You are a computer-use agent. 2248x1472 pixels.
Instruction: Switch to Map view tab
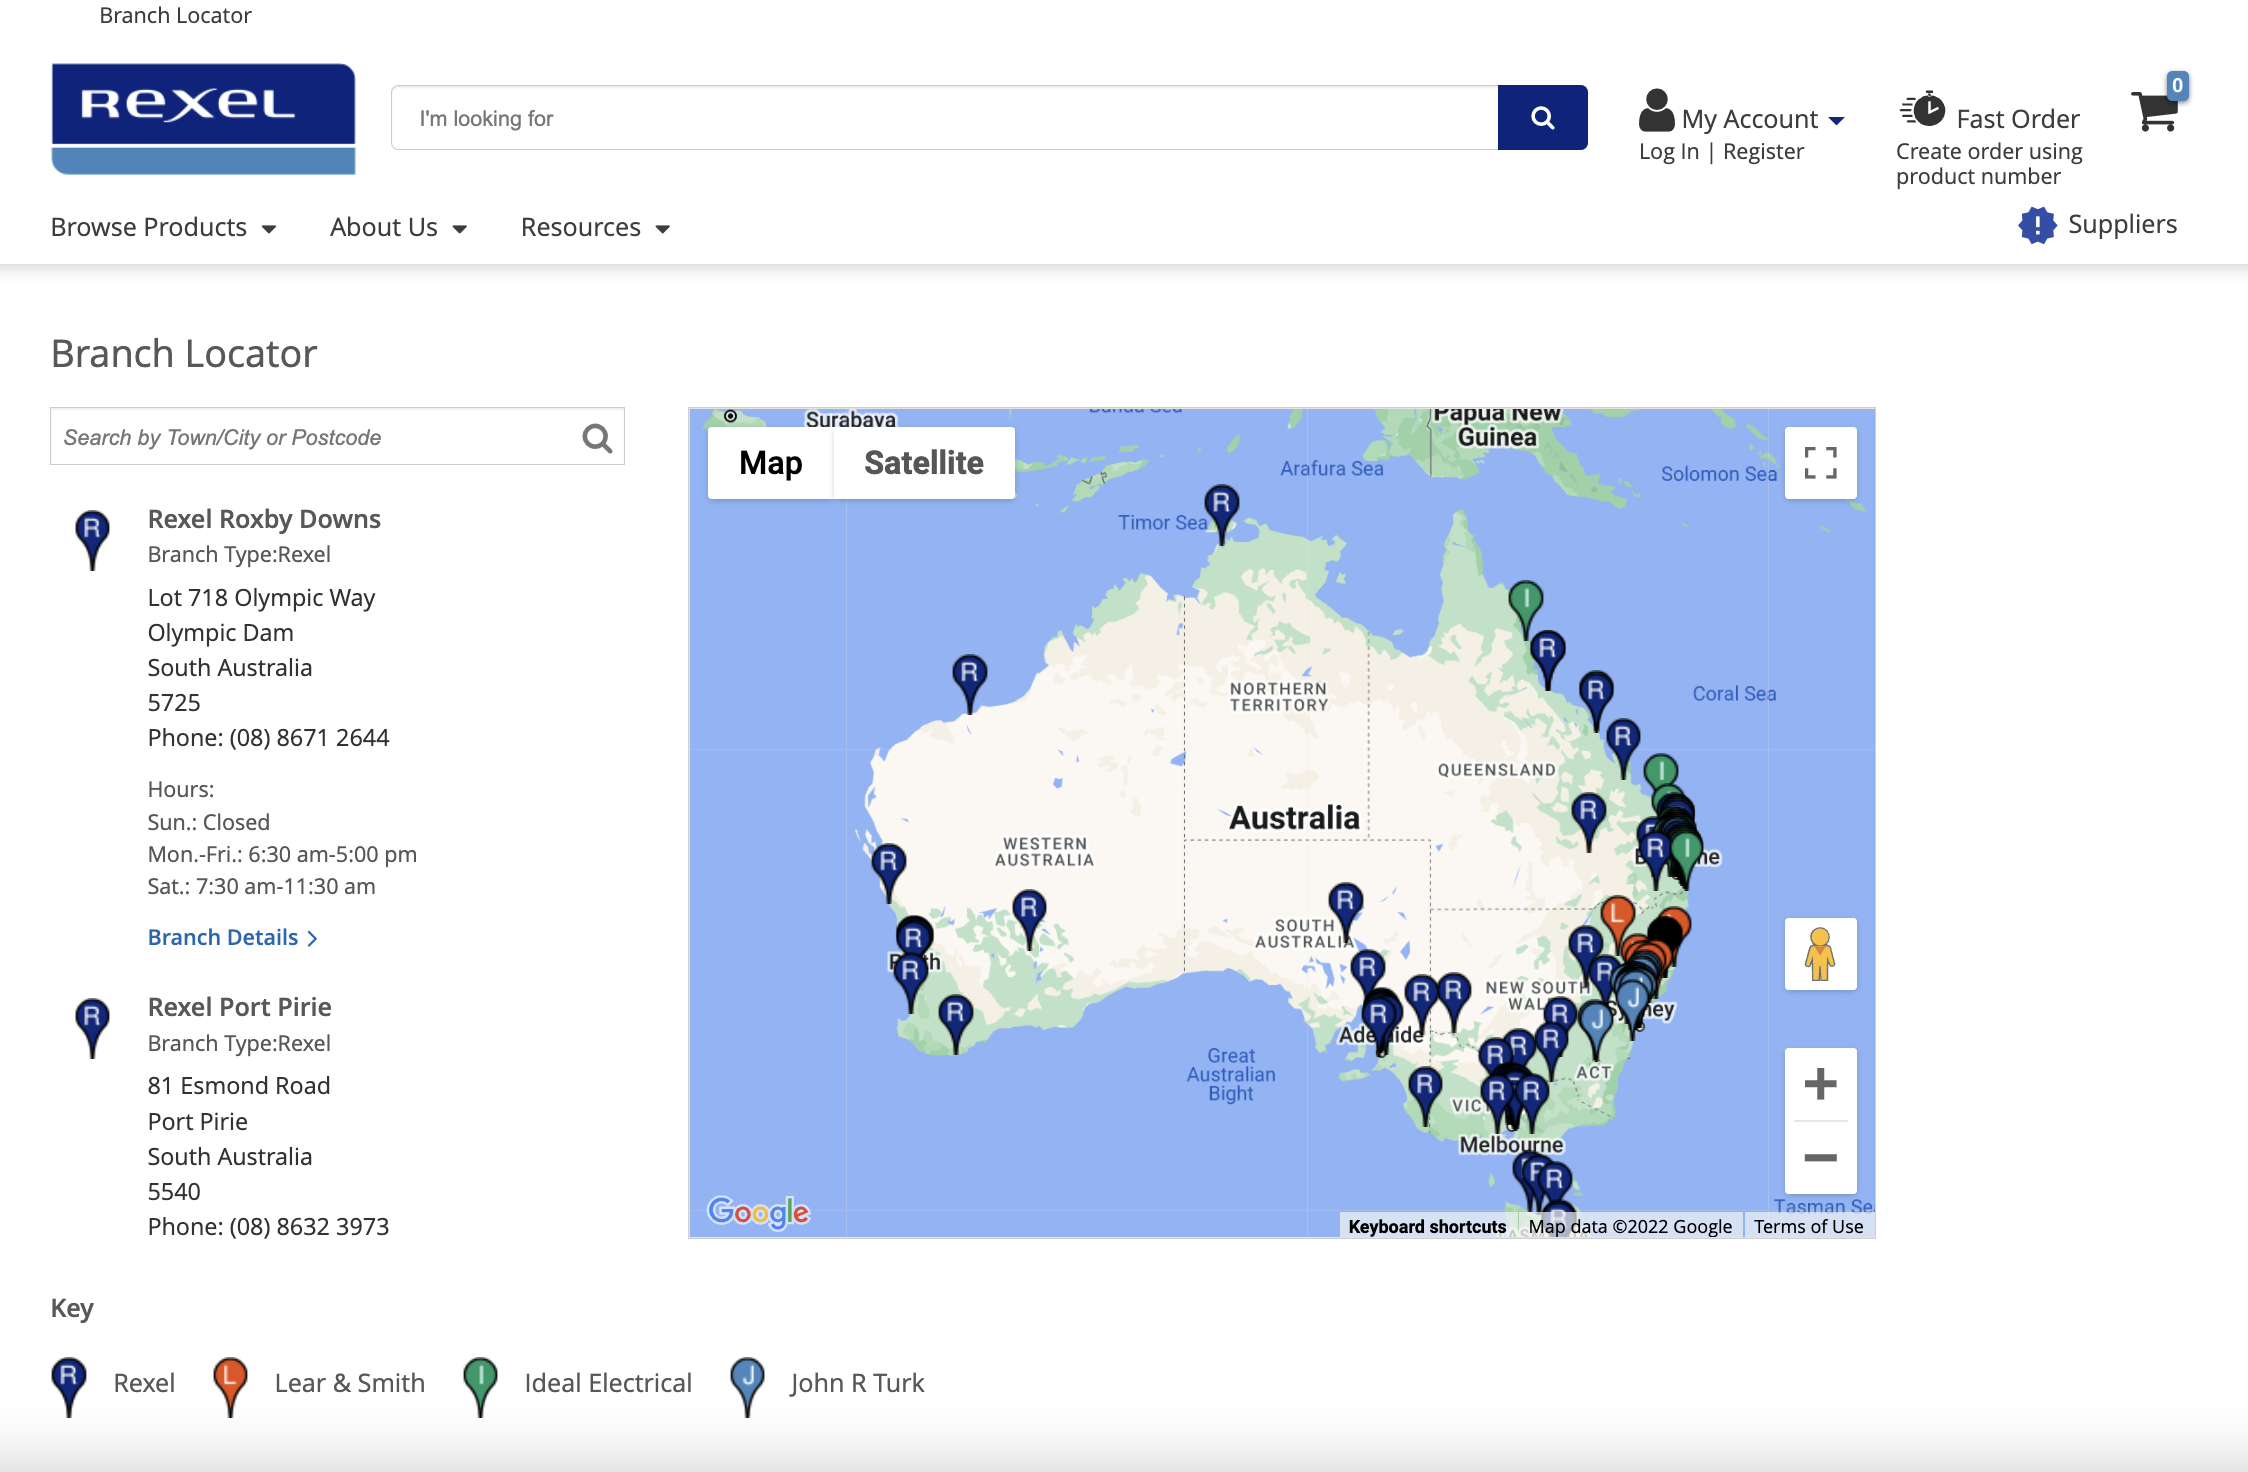[770, 463]
